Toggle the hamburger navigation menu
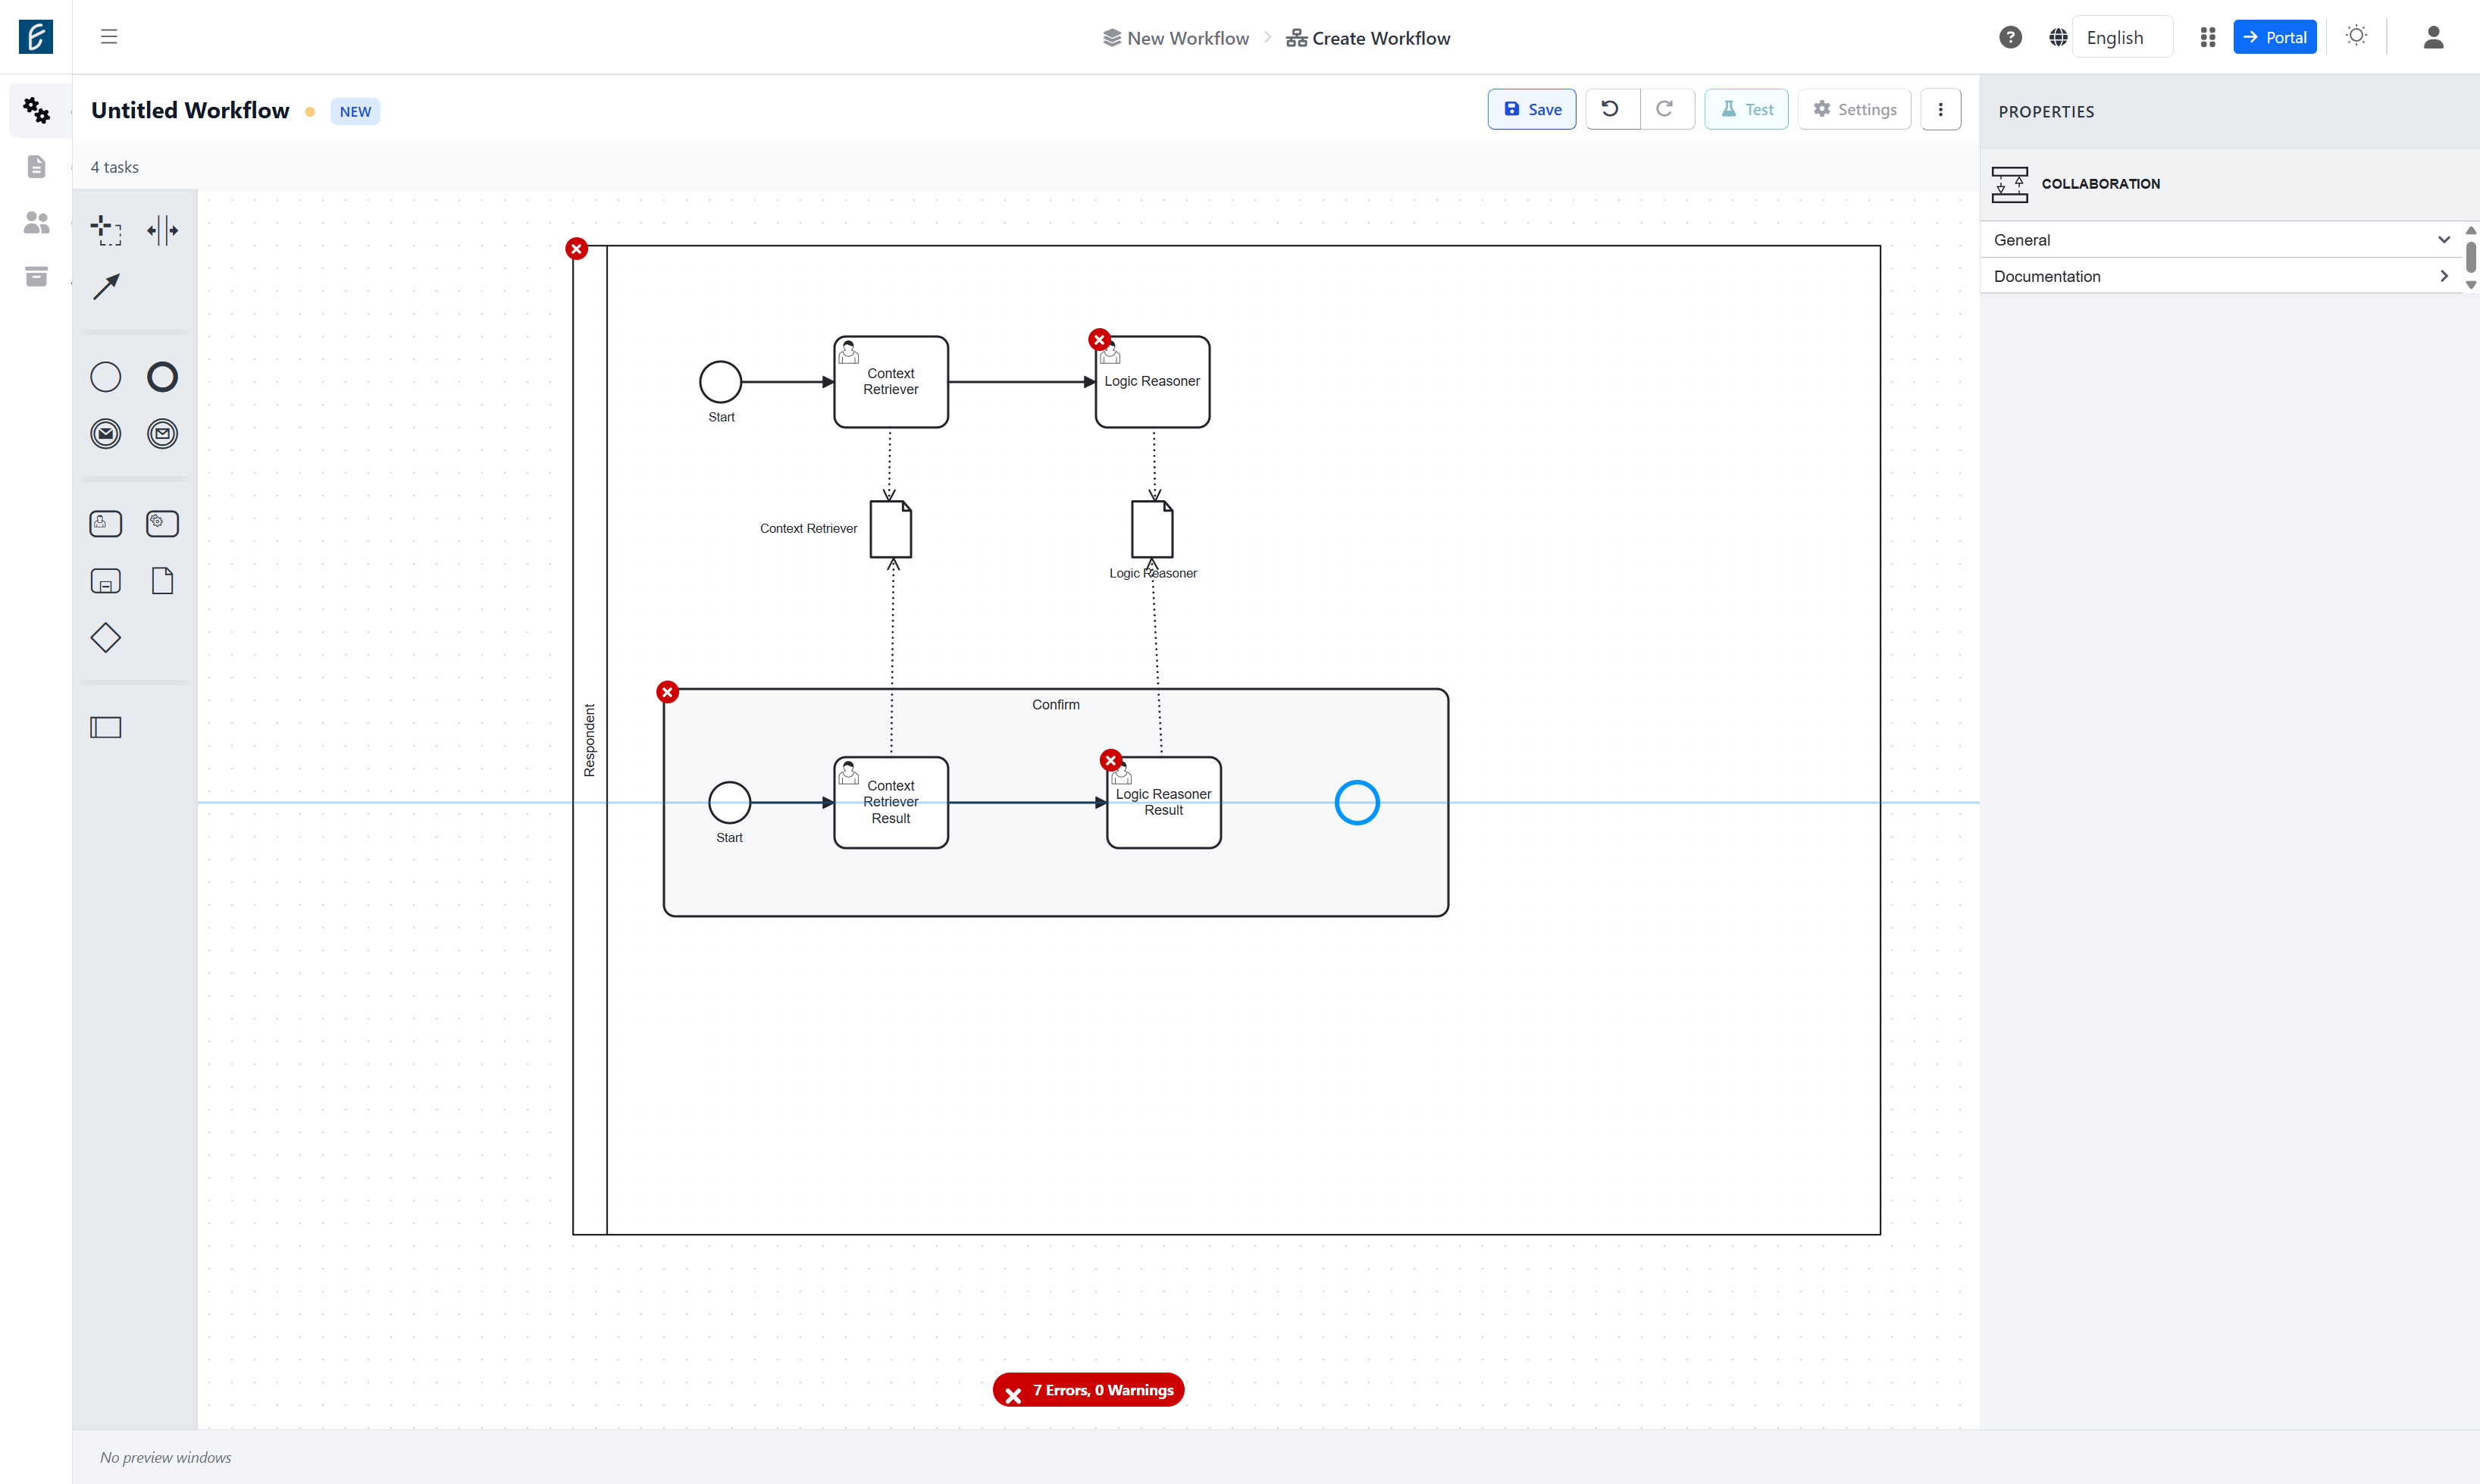 109,37
